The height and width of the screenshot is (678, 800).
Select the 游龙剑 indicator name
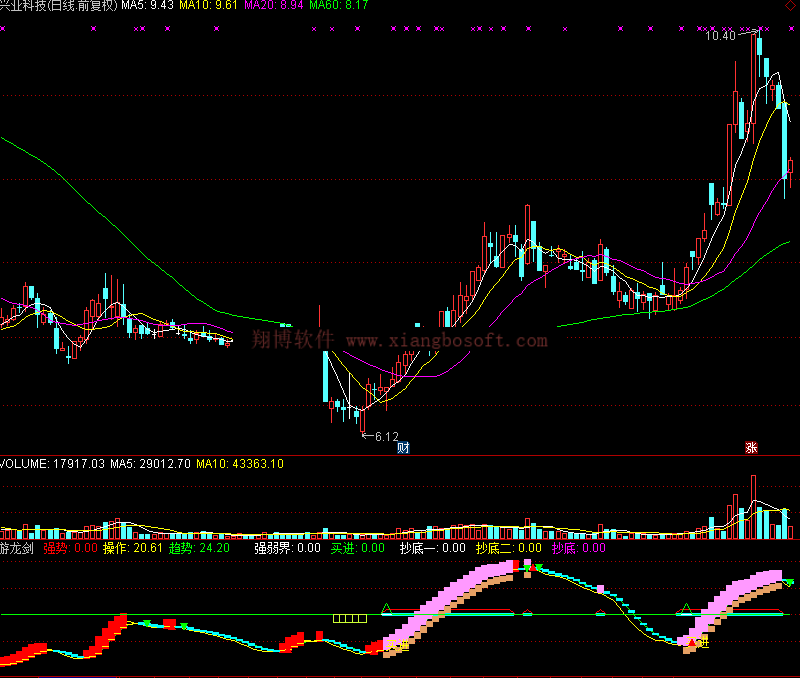[x=17, y=548]
